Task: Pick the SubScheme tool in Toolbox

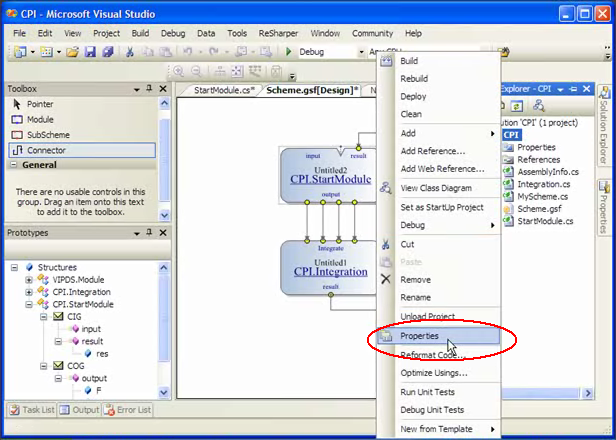Action: coord(48,135)
